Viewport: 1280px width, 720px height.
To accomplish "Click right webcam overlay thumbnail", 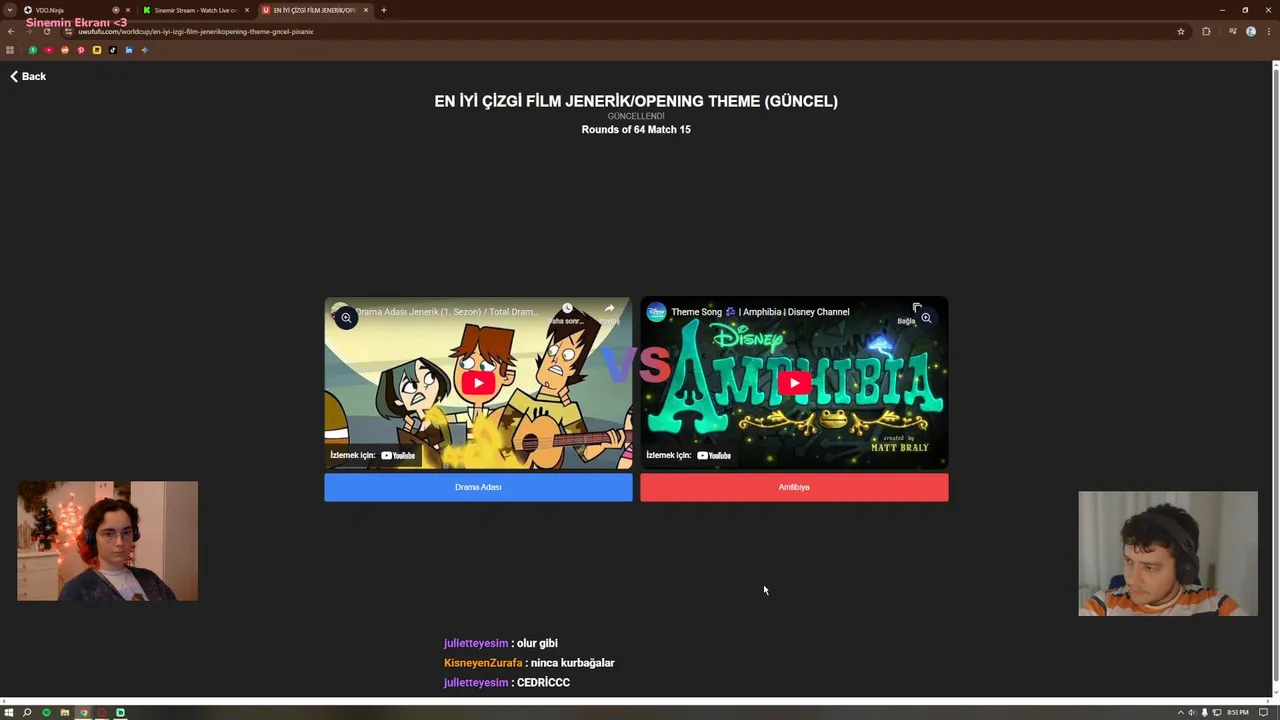I will pyautogui.click(x=1168, y=553).
